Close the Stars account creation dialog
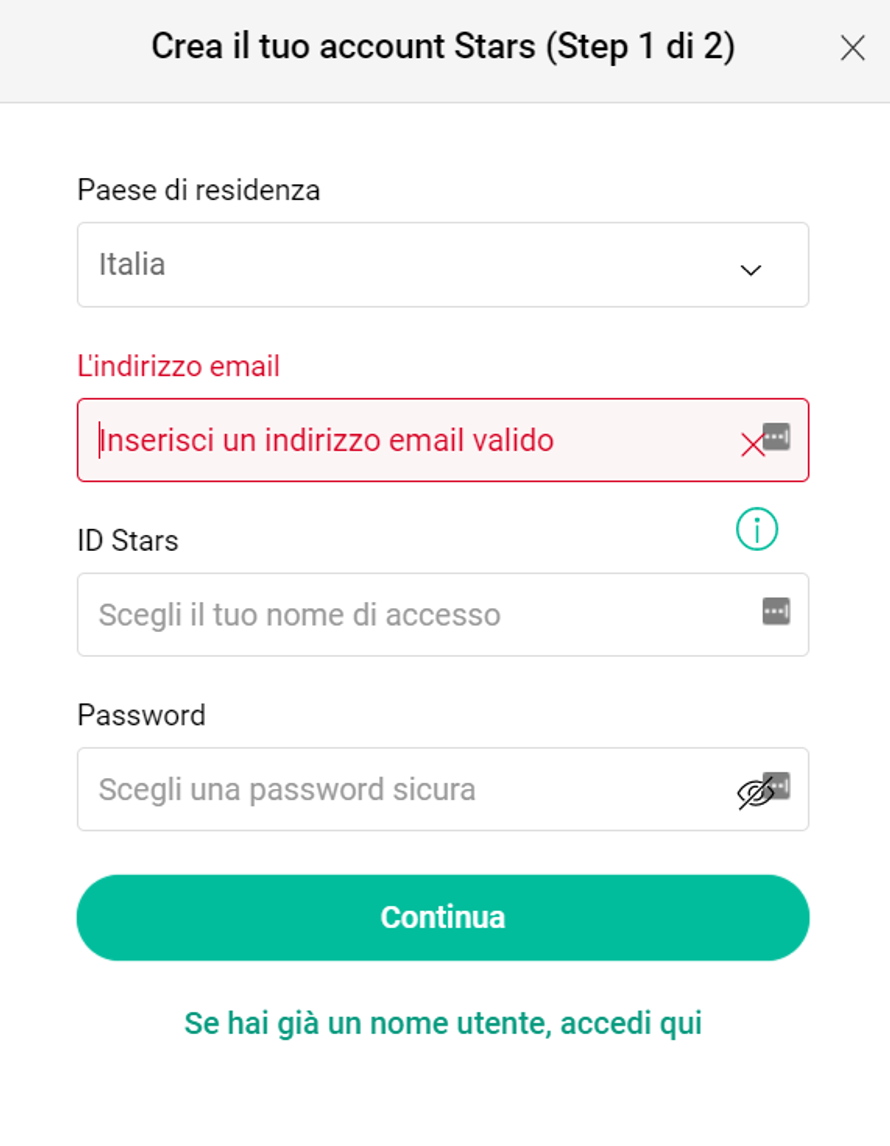The height and width of the screenshot is (1146, 890). [852, 48]
